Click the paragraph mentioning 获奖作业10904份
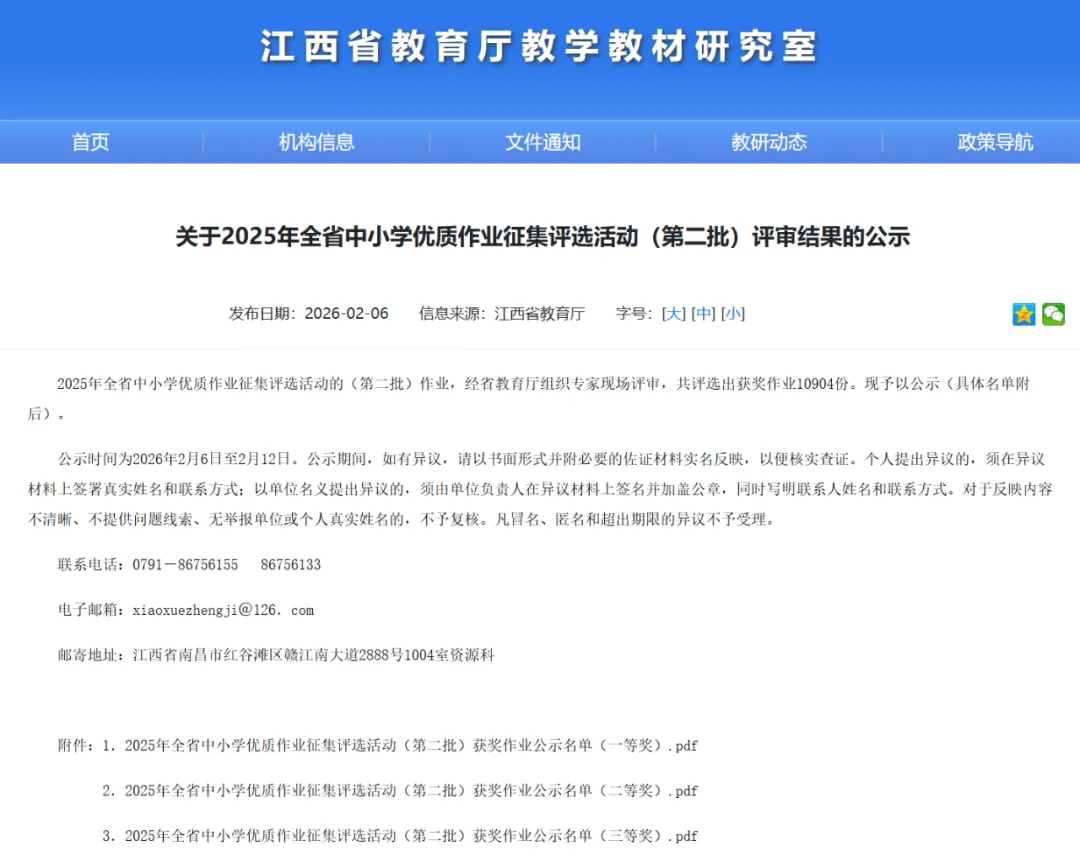The height and width of the screenshot is (868, 1080). (529, 398)
